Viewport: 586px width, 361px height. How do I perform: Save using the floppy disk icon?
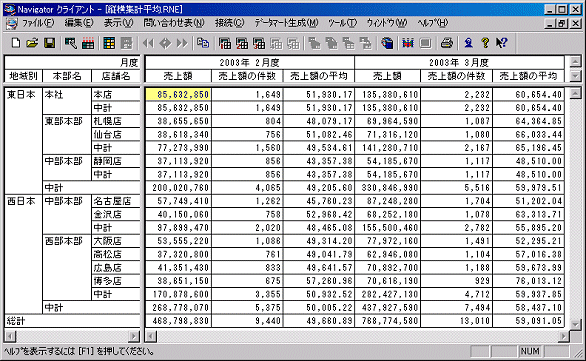pyautogui.click(x=49, y=43)
